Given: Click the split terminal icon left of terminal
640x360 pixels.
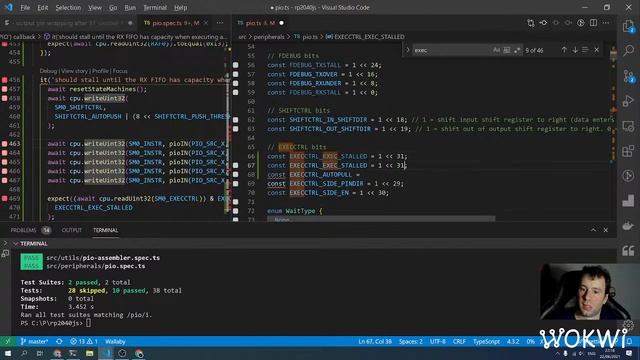Looking at the screenshot, I should (5, 254).
